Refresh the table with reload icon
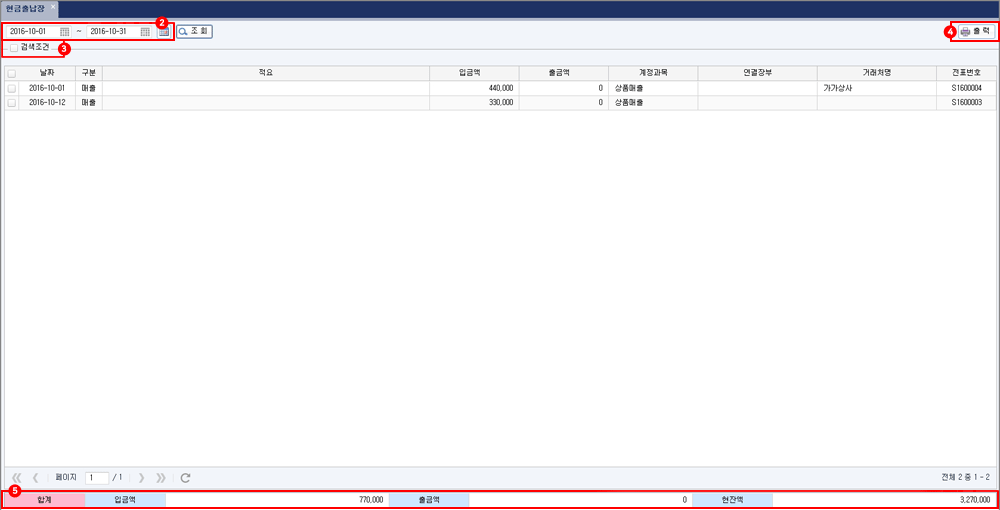Image resolution: width=1000 pixels, height=510 pixels. point(186,477)
